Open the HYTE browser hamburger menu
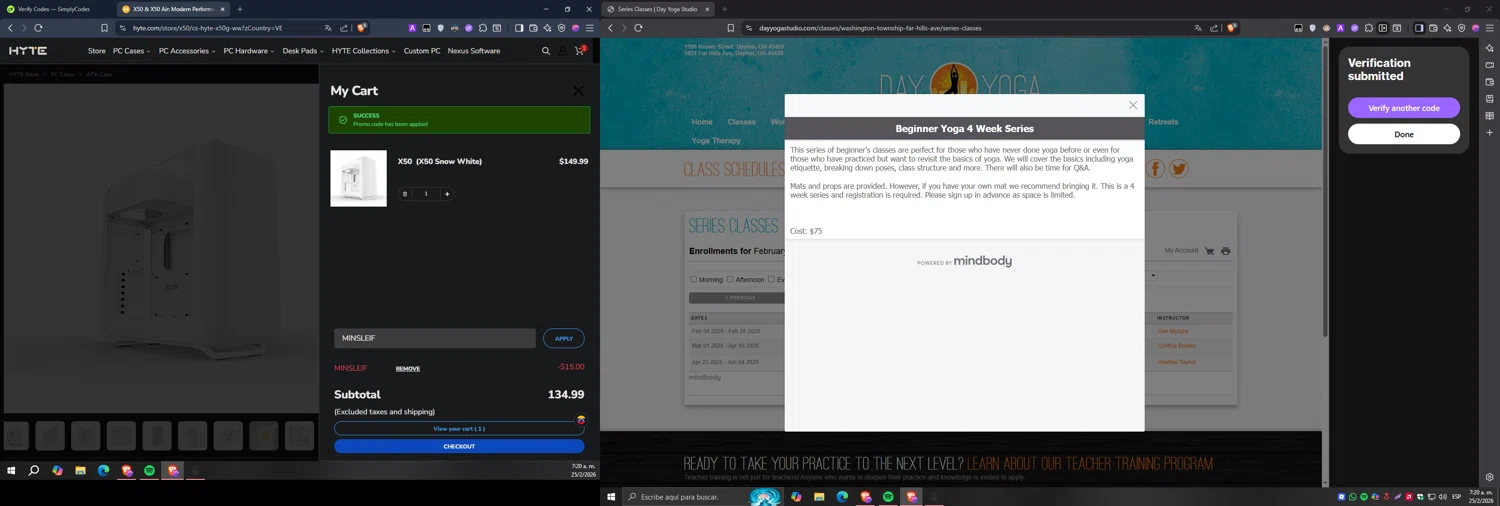1500x506 pixels. pos(590,28)
